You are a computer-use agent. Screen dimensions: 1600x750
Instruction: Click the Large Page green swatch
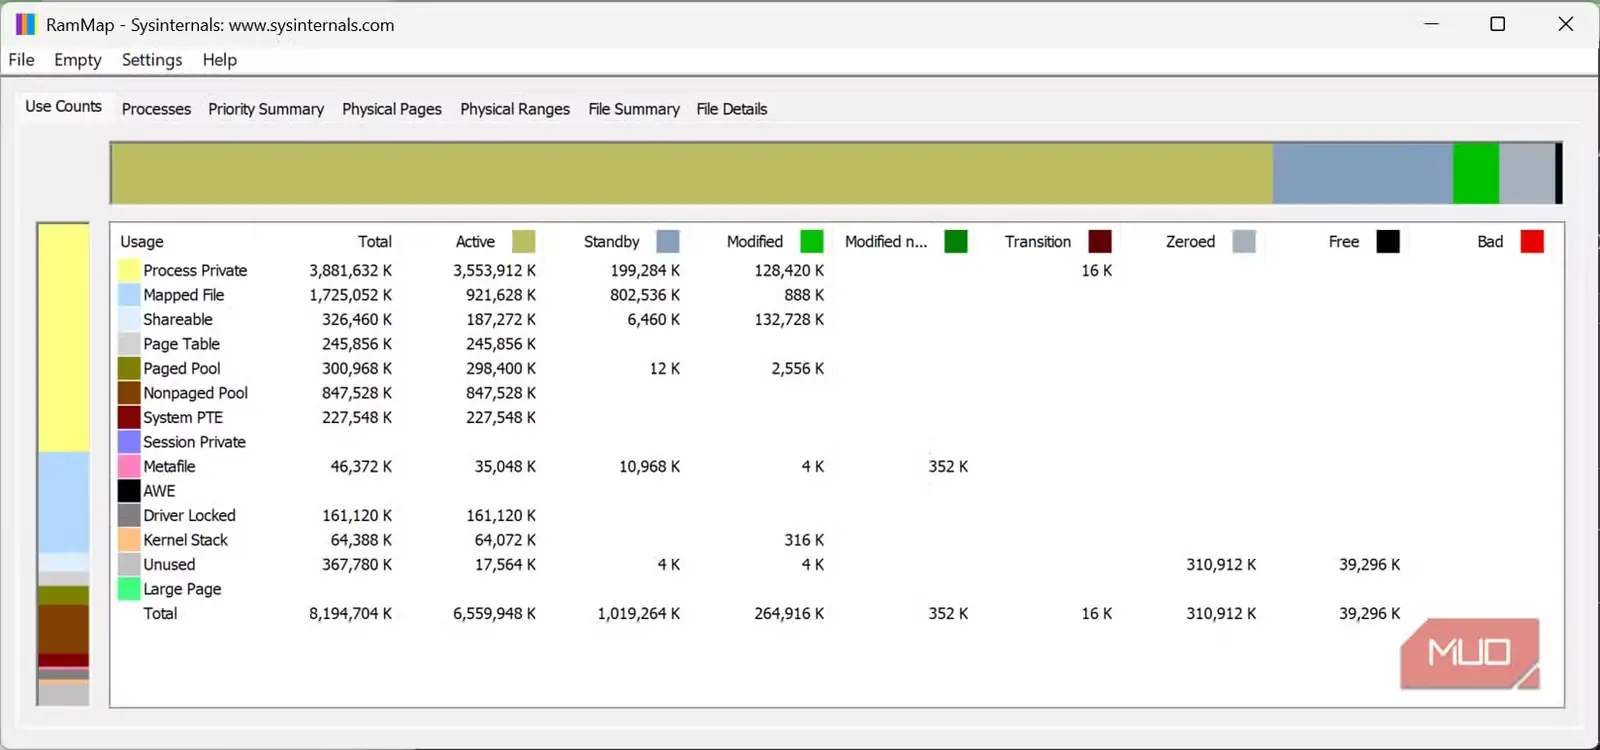[x=129, y=589]
